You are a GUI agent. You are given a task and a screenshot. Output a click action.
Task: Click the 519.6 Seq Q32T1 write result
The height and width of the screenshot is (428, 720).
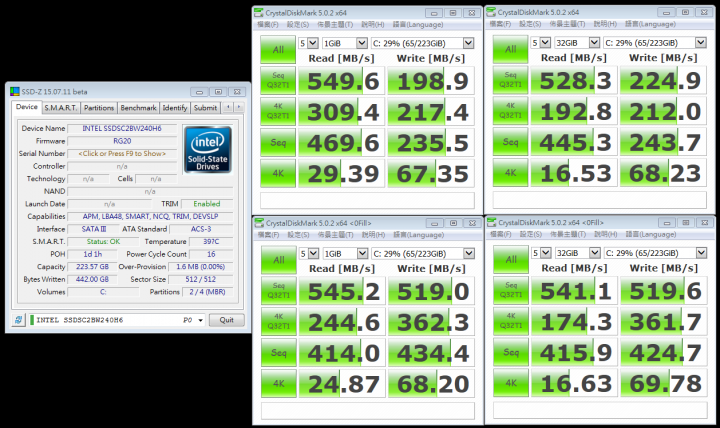664,291
